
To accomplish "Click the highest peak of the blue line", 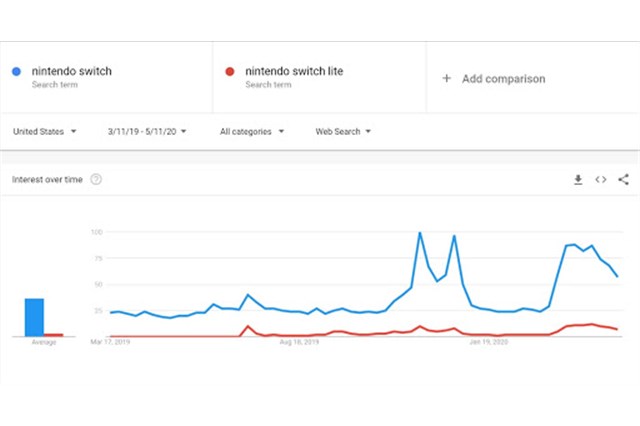I will 419,233.
